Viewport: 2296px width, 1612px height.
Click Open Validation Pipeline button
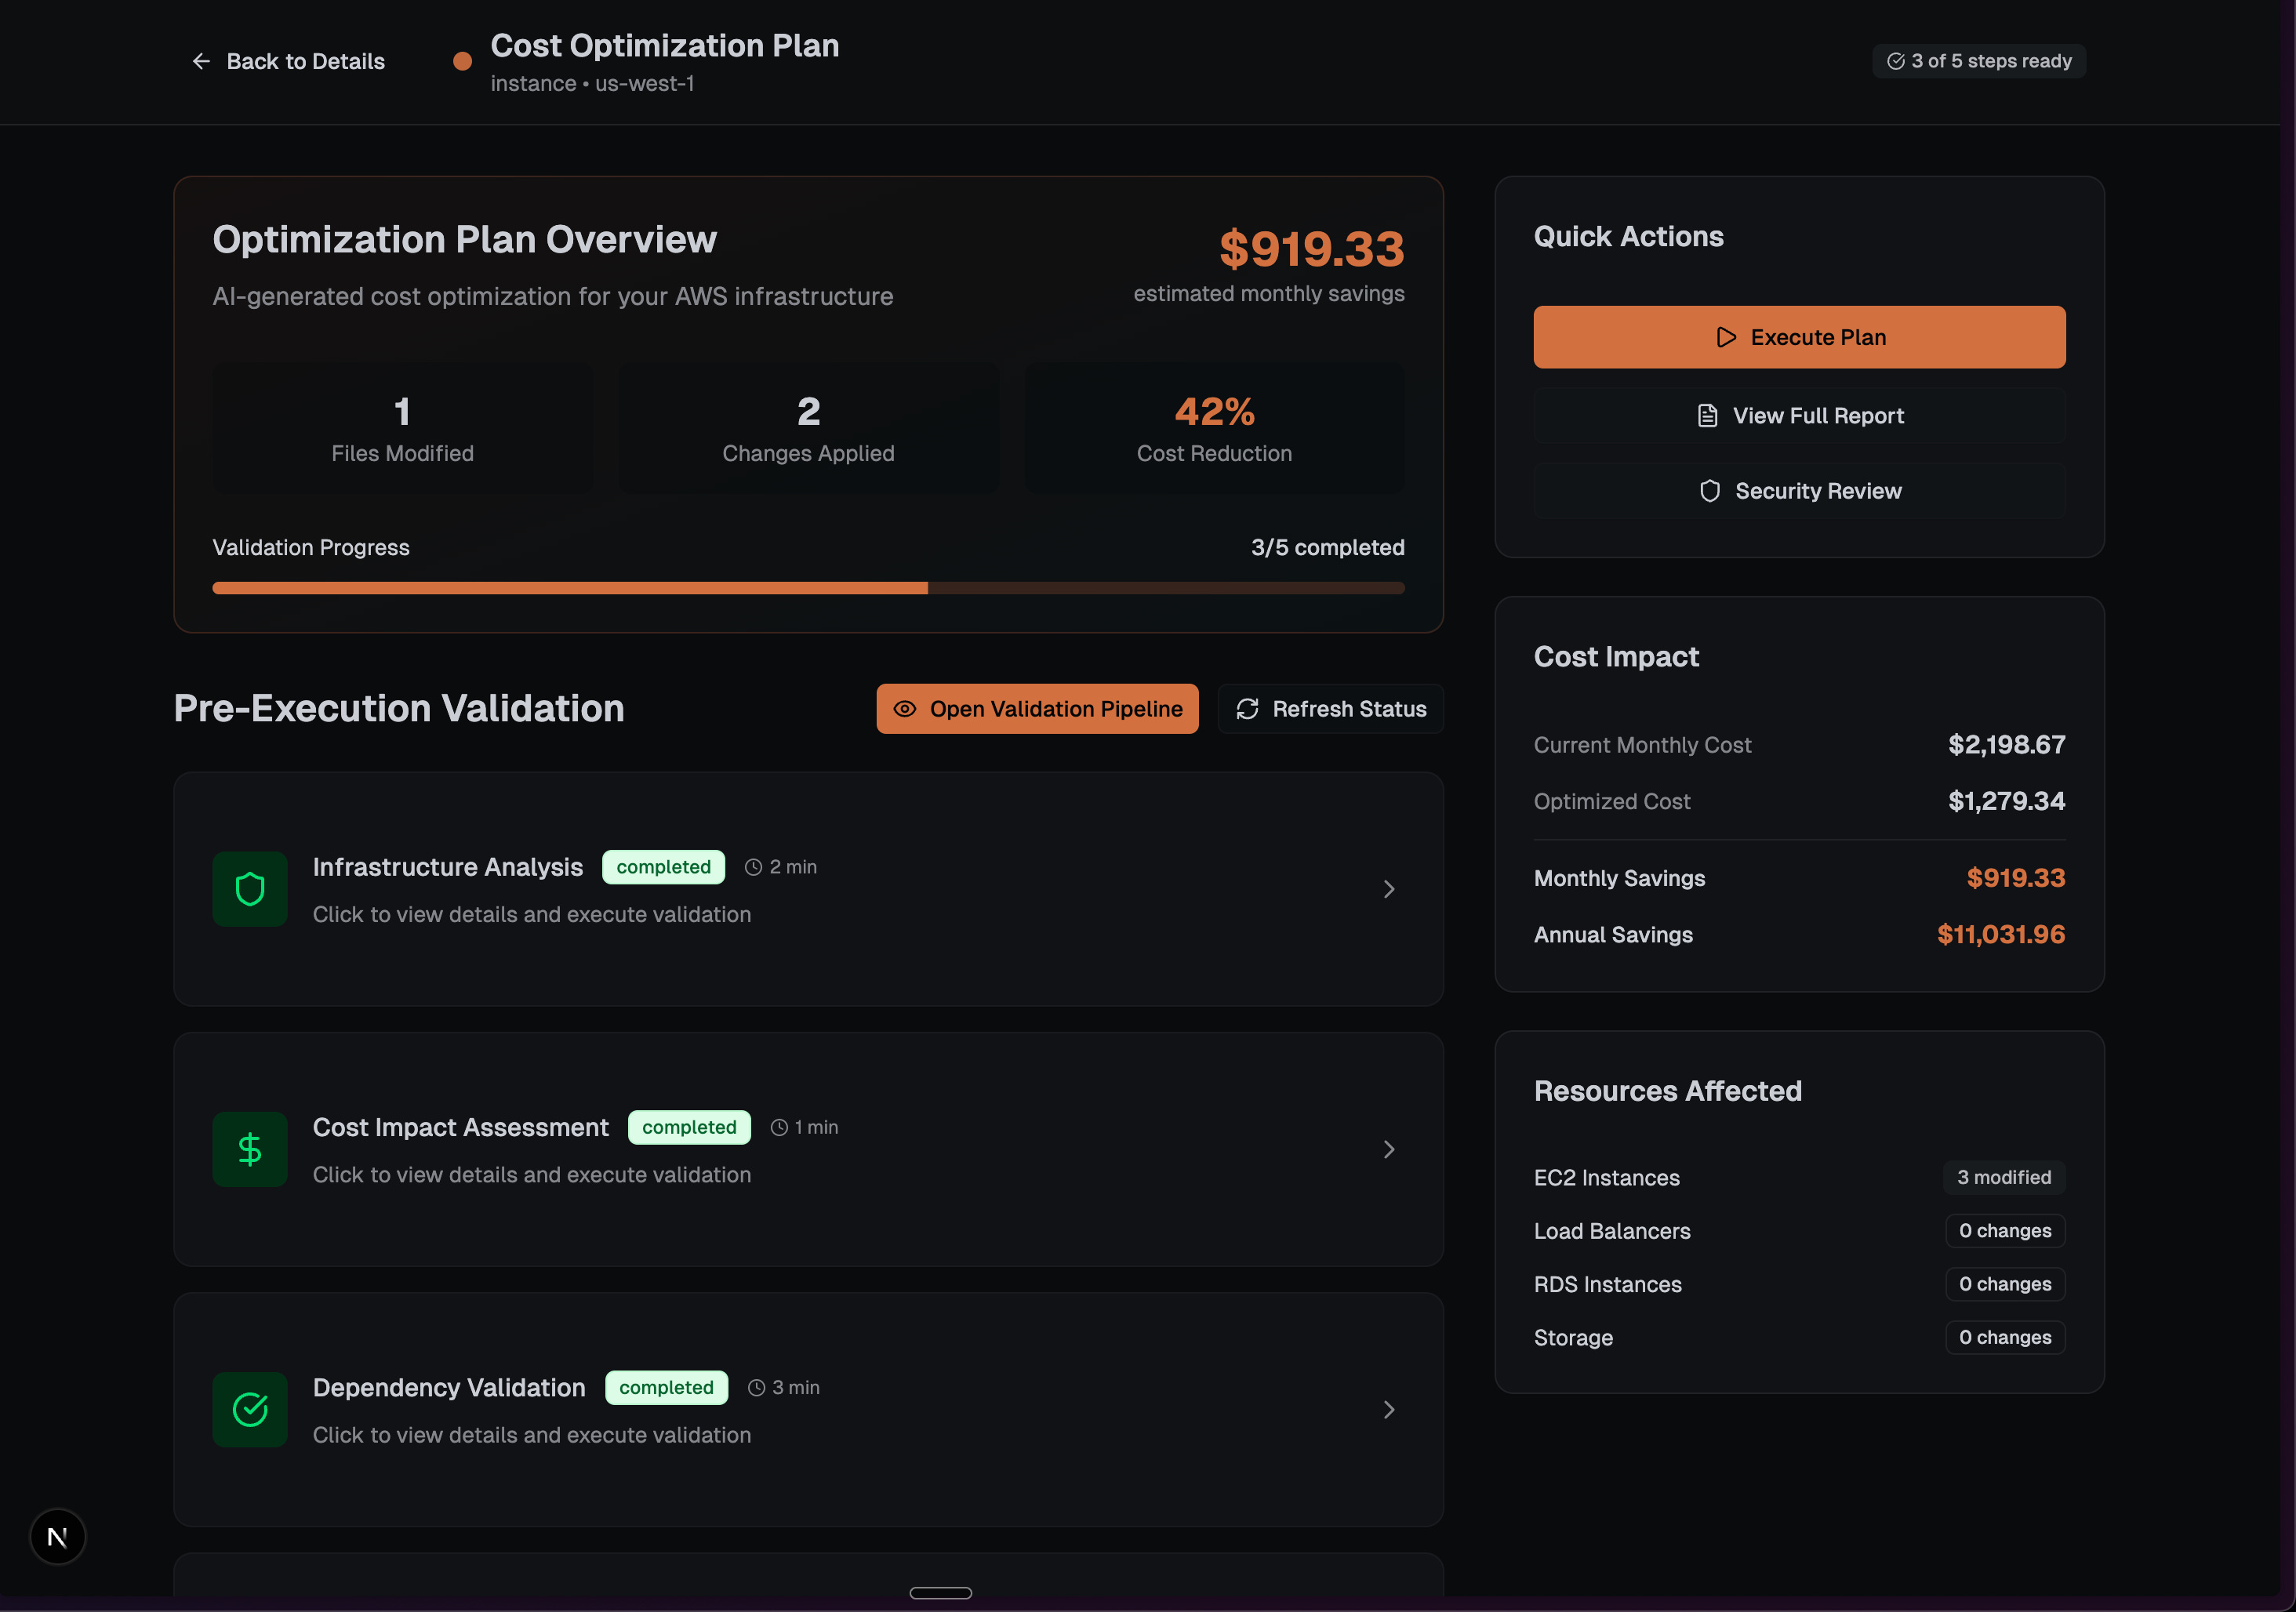(1037, 709)
